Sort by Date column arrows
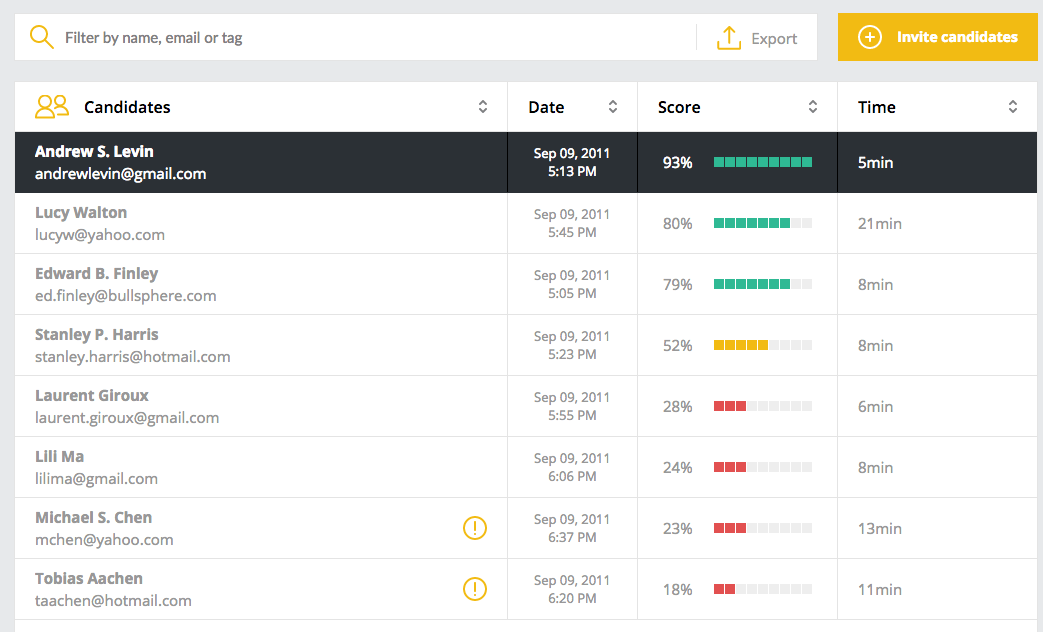 (613, 106)
